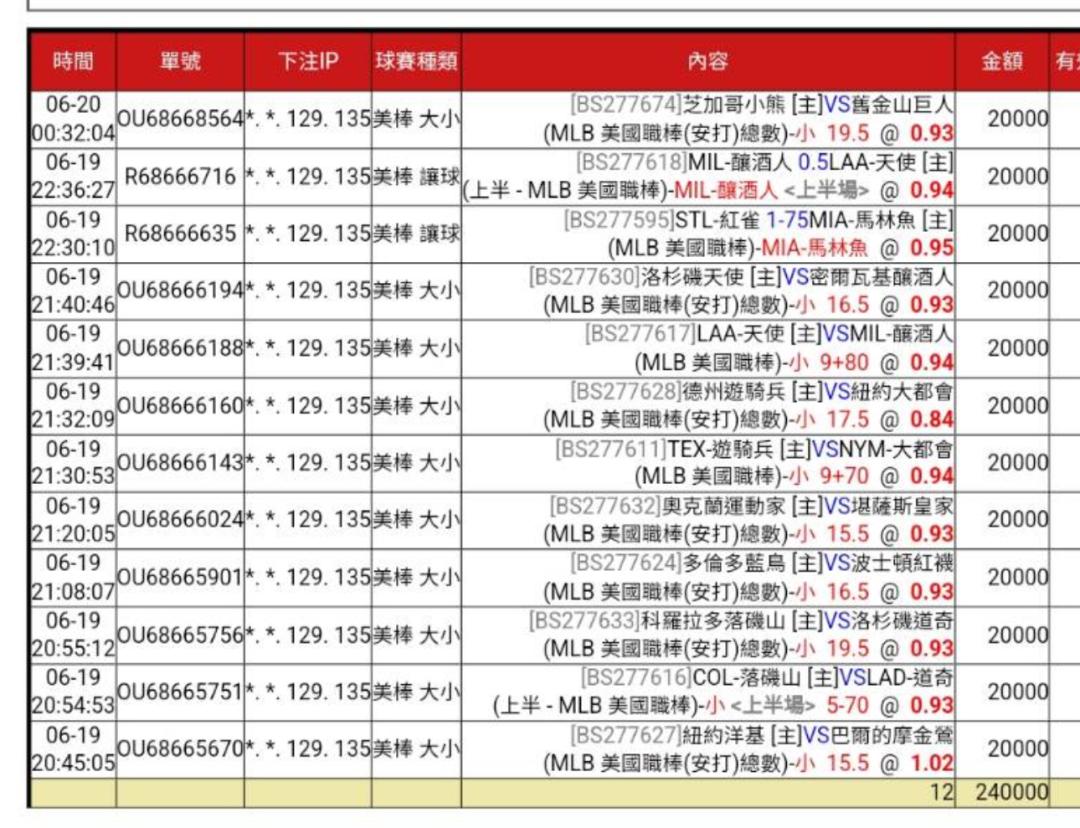Click IP *.*.129.135 in row OU68668564

(308, 119)
